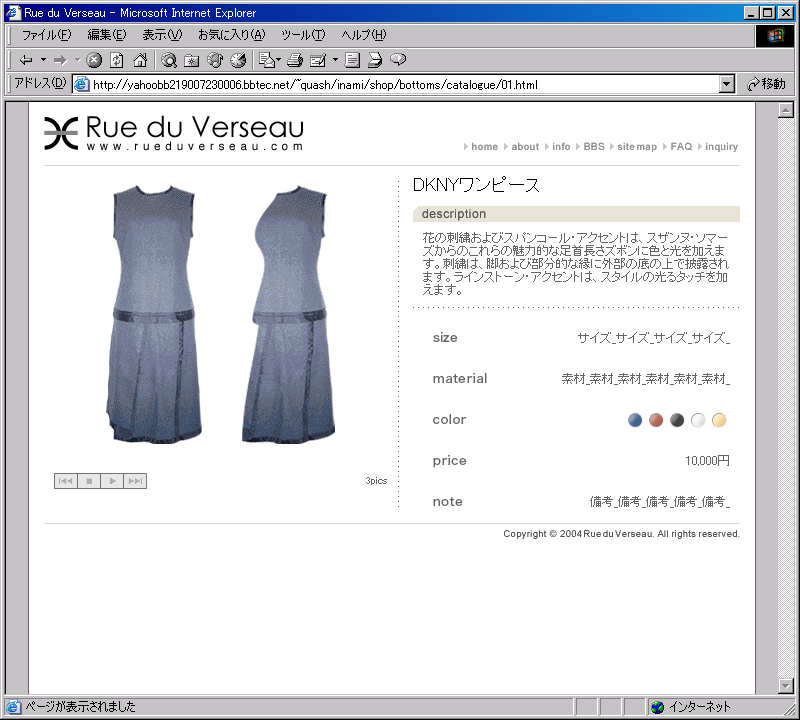Follow the FAQ navigation link
The height and width of the screenshot is (720, 800).
tap(681, 146)
